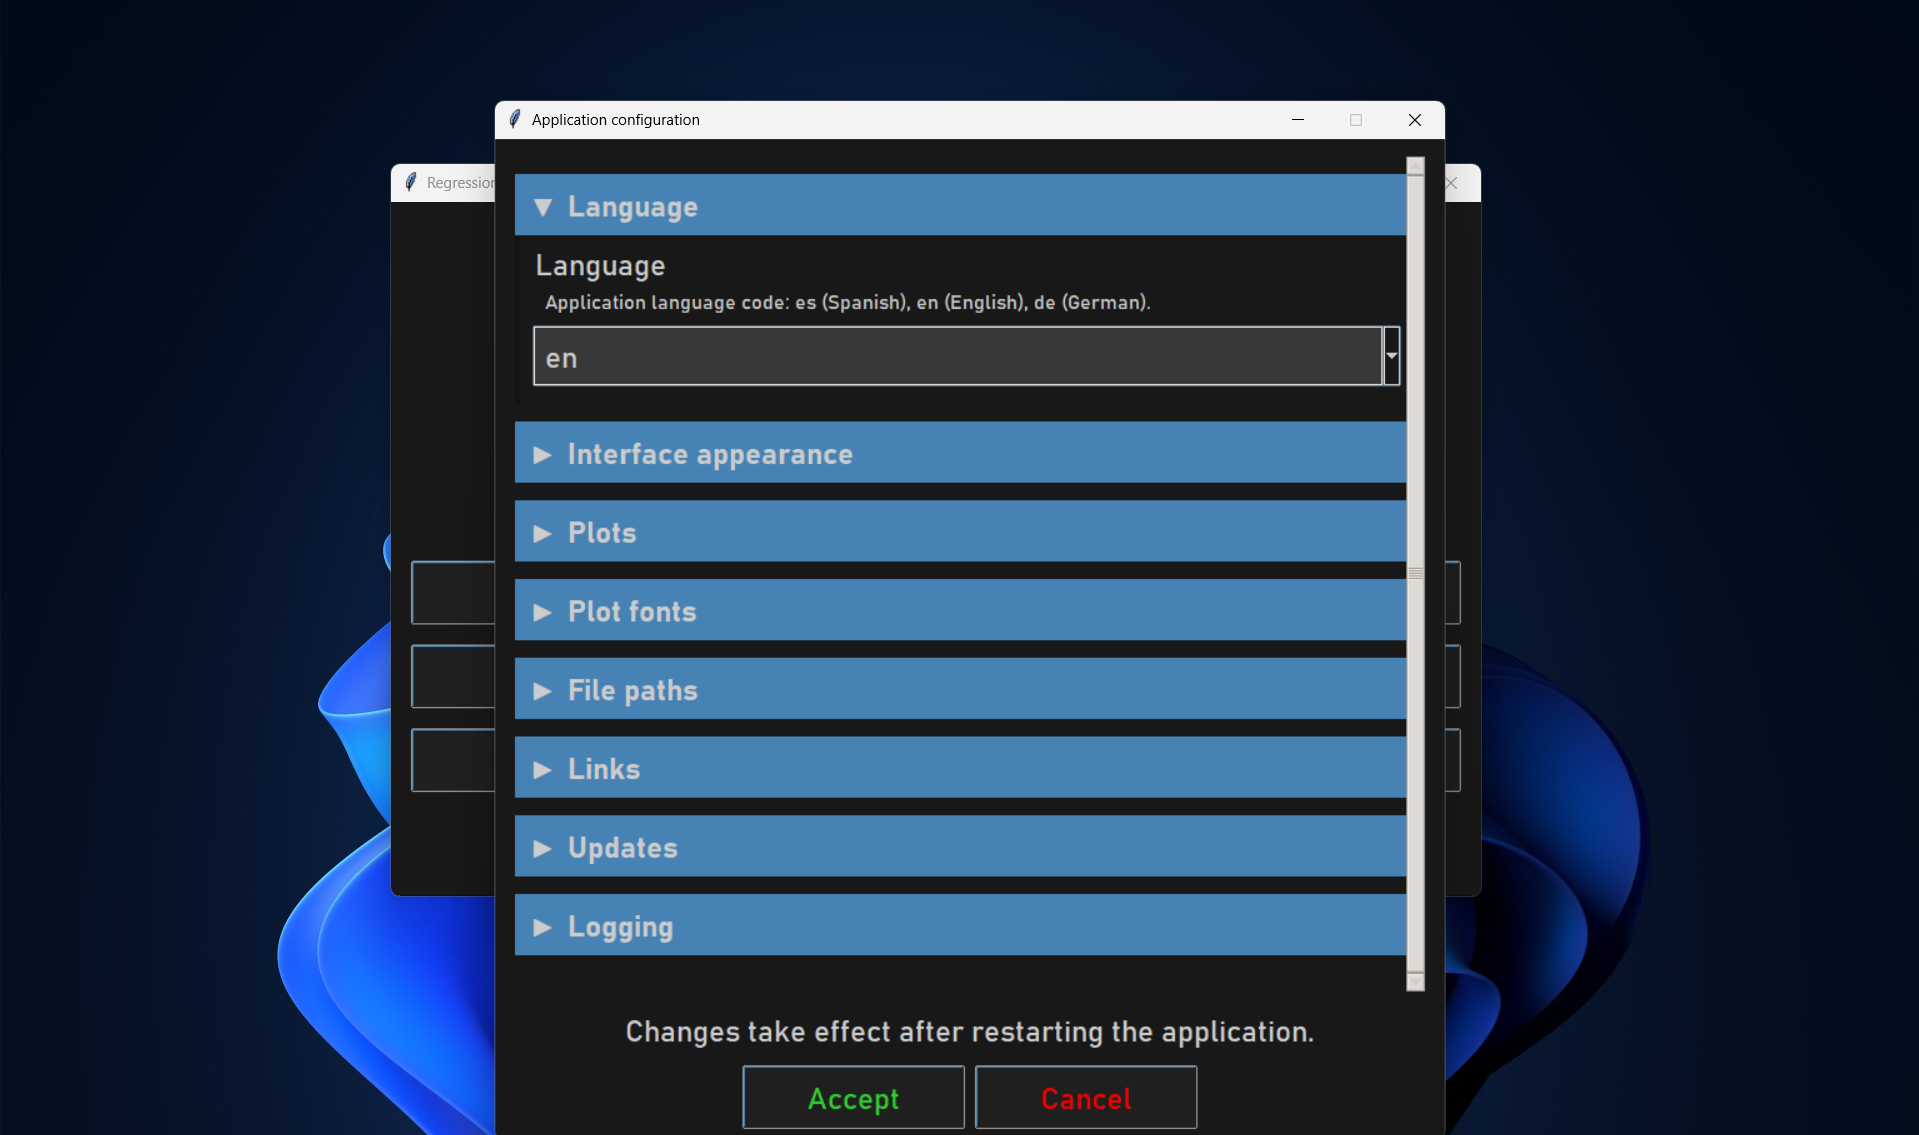The height and width of the screenshot is (1135, 1919).
Task: Accept the configuration changes
Action: 853,1098
